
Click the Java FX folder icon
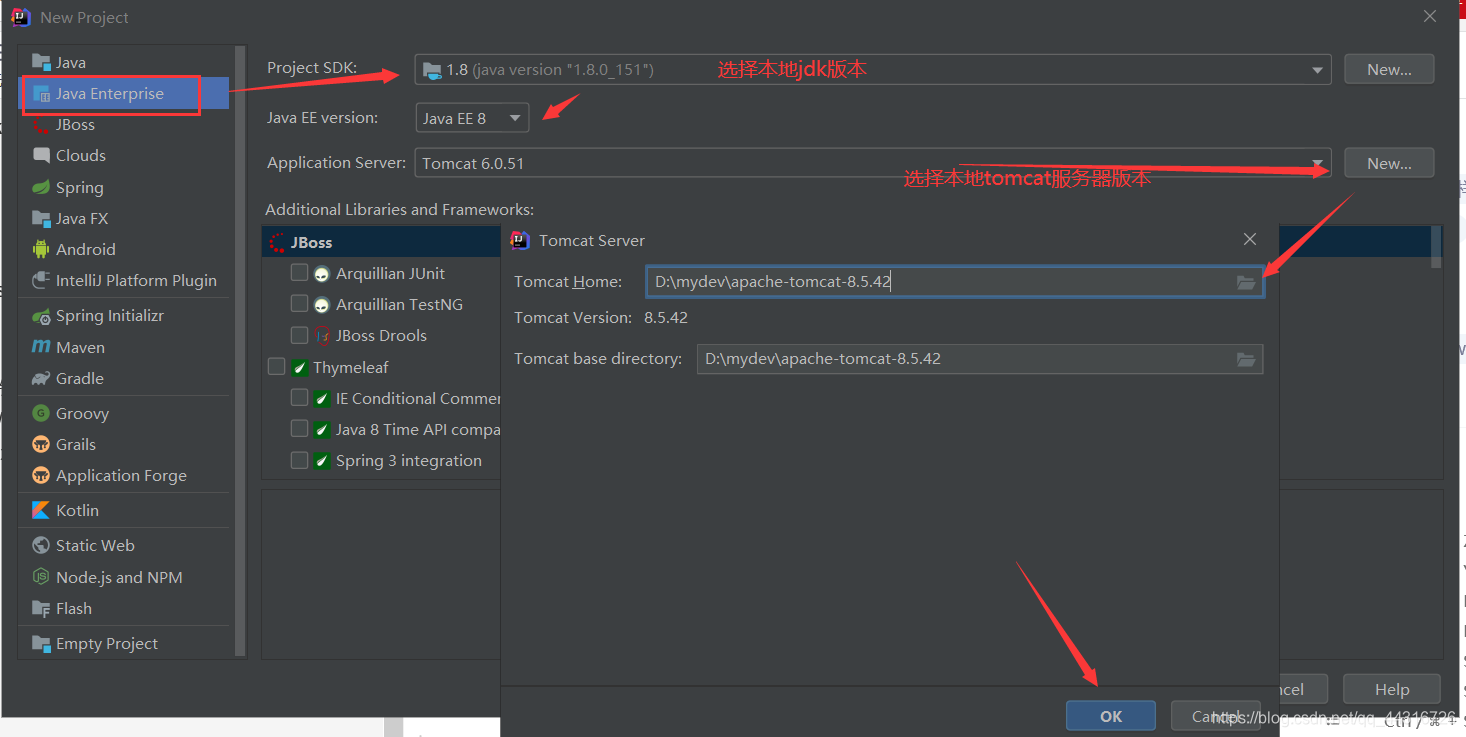41,218
